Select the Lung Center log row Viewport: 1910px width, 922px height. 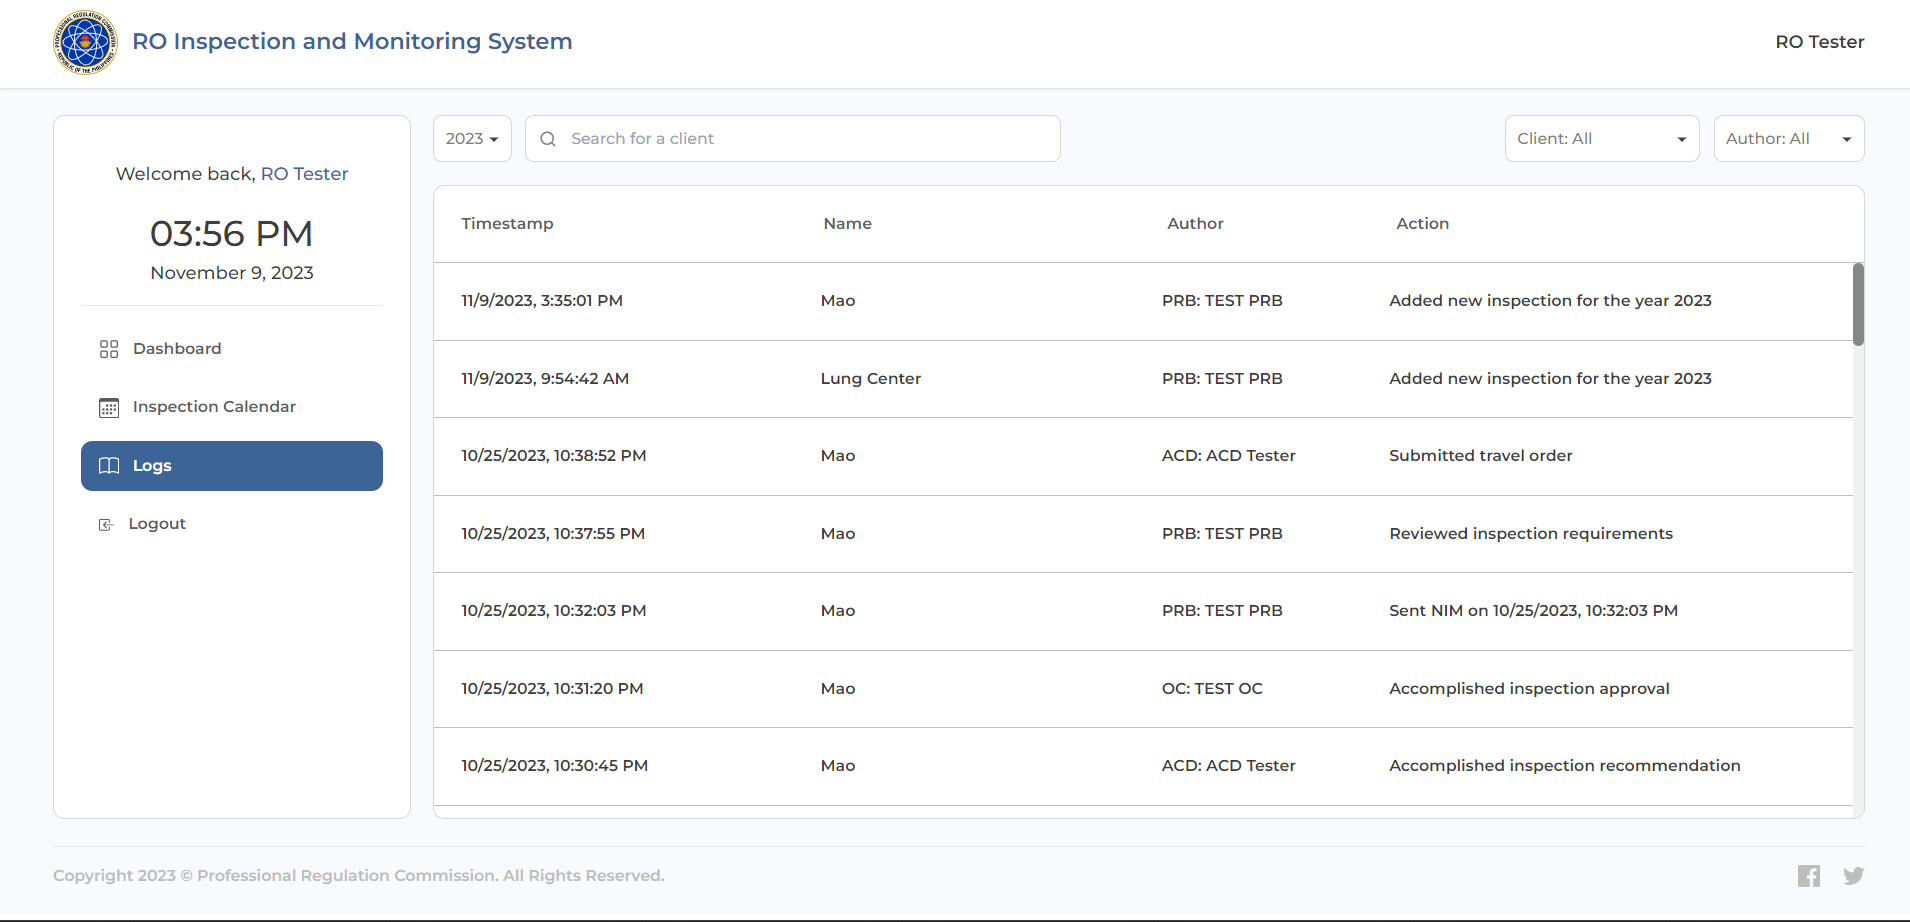[870, 379]
